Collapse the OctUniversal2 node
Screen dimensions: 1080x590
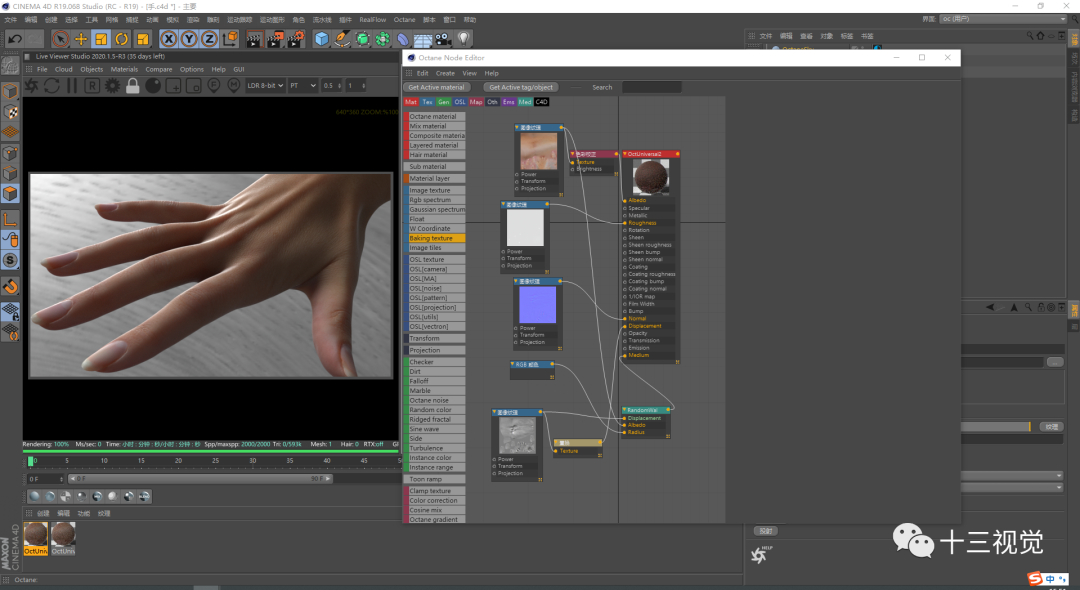tap(625, 154)
